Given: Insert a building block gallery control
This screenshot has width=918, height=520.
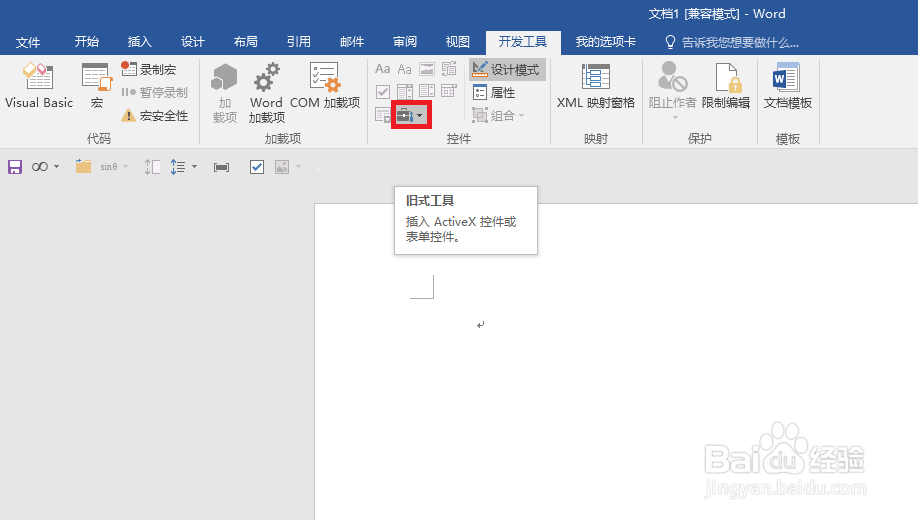Looking at the screenshot, I should pyautogui.click(x=449, y=69).
